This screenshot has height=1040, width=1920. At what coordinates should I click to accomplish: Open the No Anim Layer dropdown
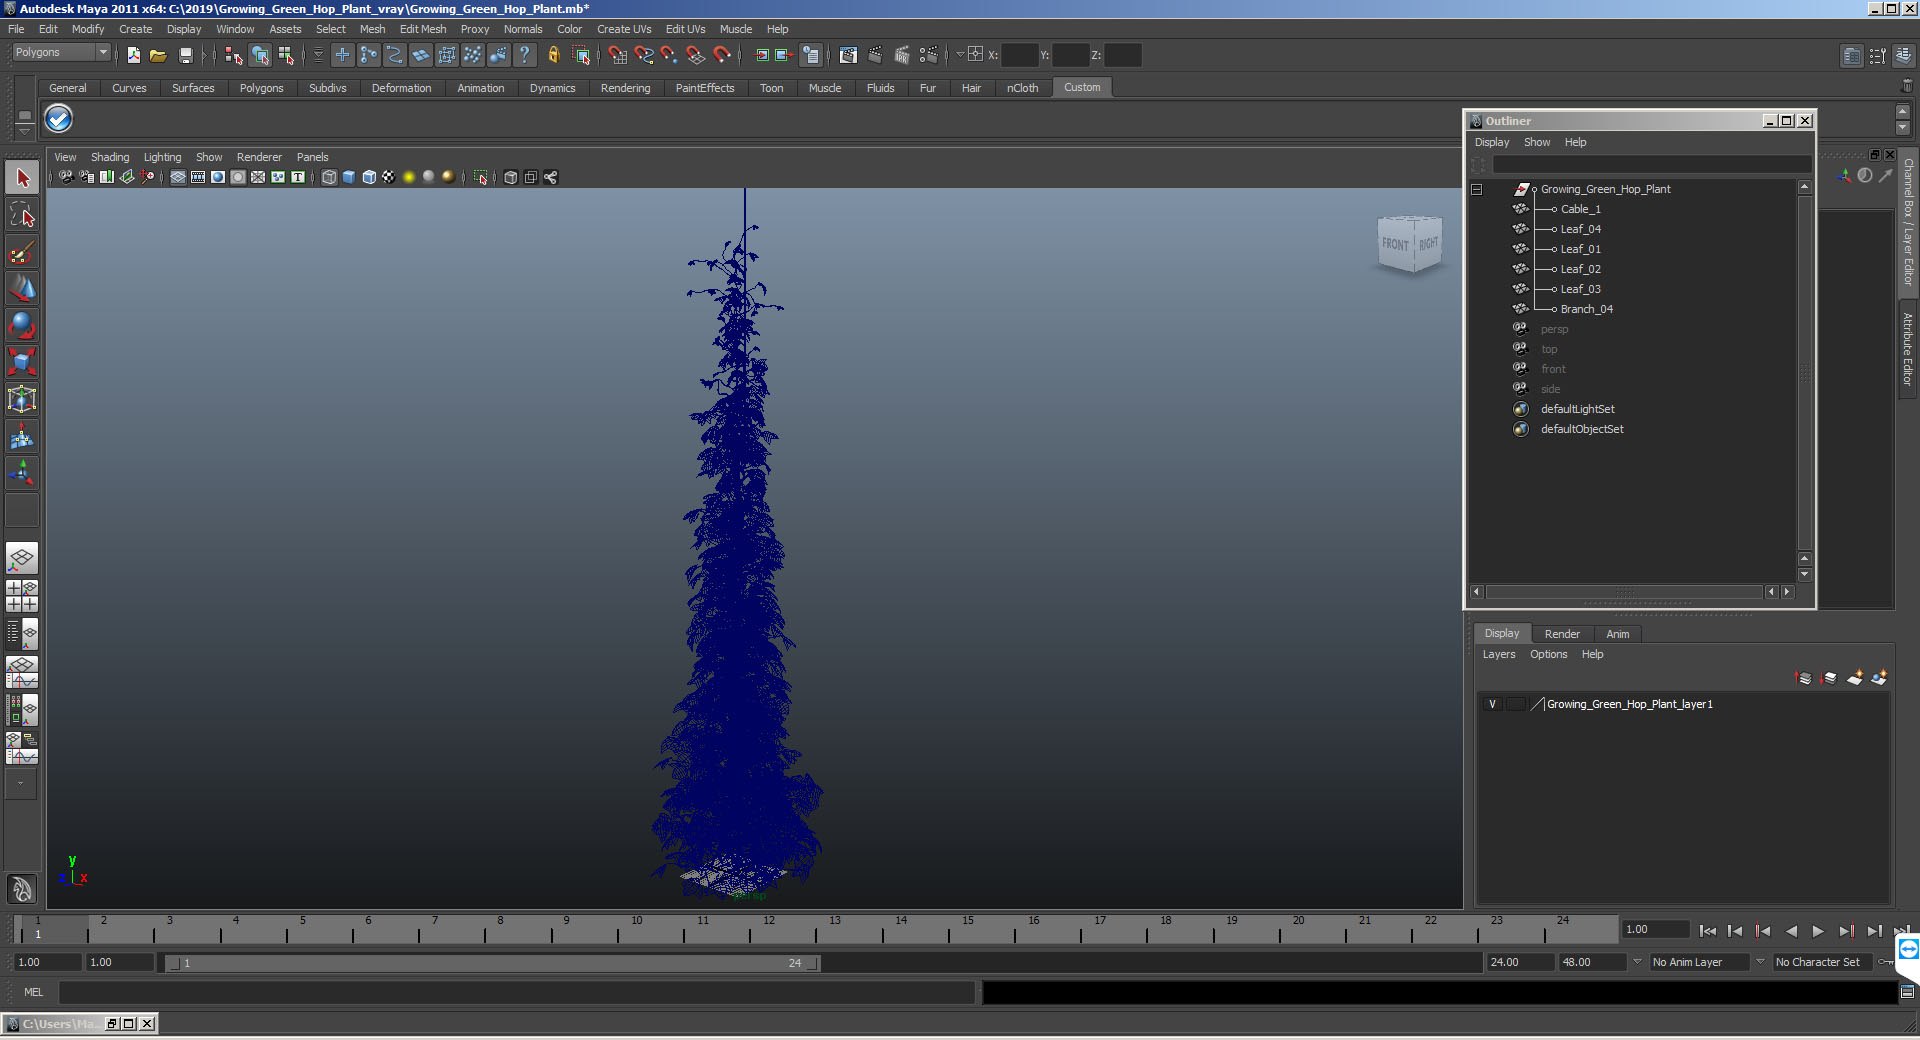coord(1698,962)
